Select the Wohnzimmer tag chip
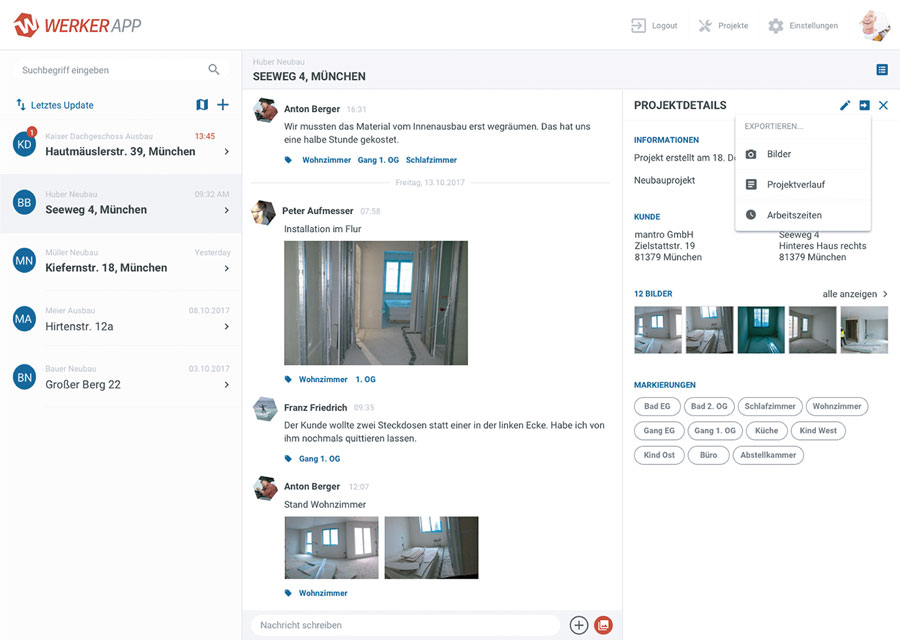Viewport: 900px width, 640px height. point(837,406)
